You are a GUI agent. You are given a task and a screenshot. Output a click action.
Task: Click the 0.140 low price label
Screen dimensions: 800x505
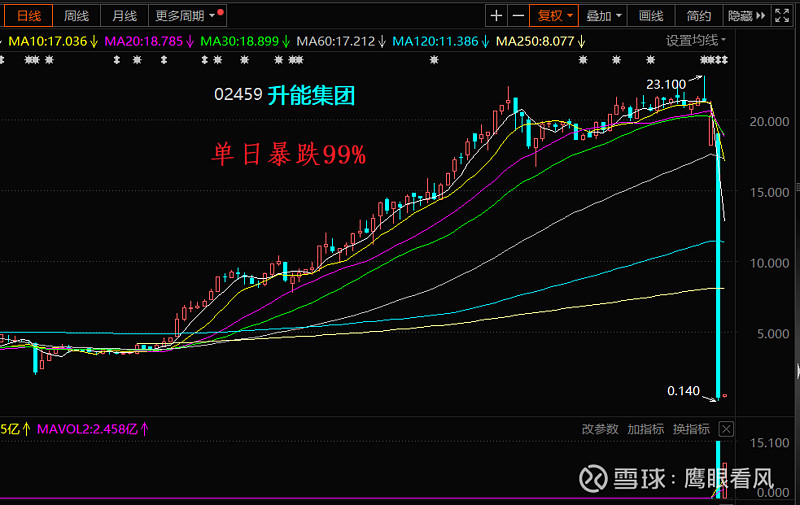tap(683, 391)
